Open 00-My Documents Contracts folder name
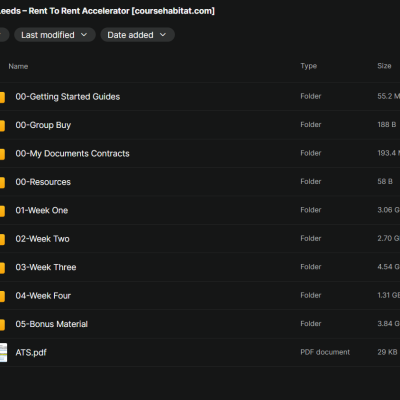 tap(72, 153)
